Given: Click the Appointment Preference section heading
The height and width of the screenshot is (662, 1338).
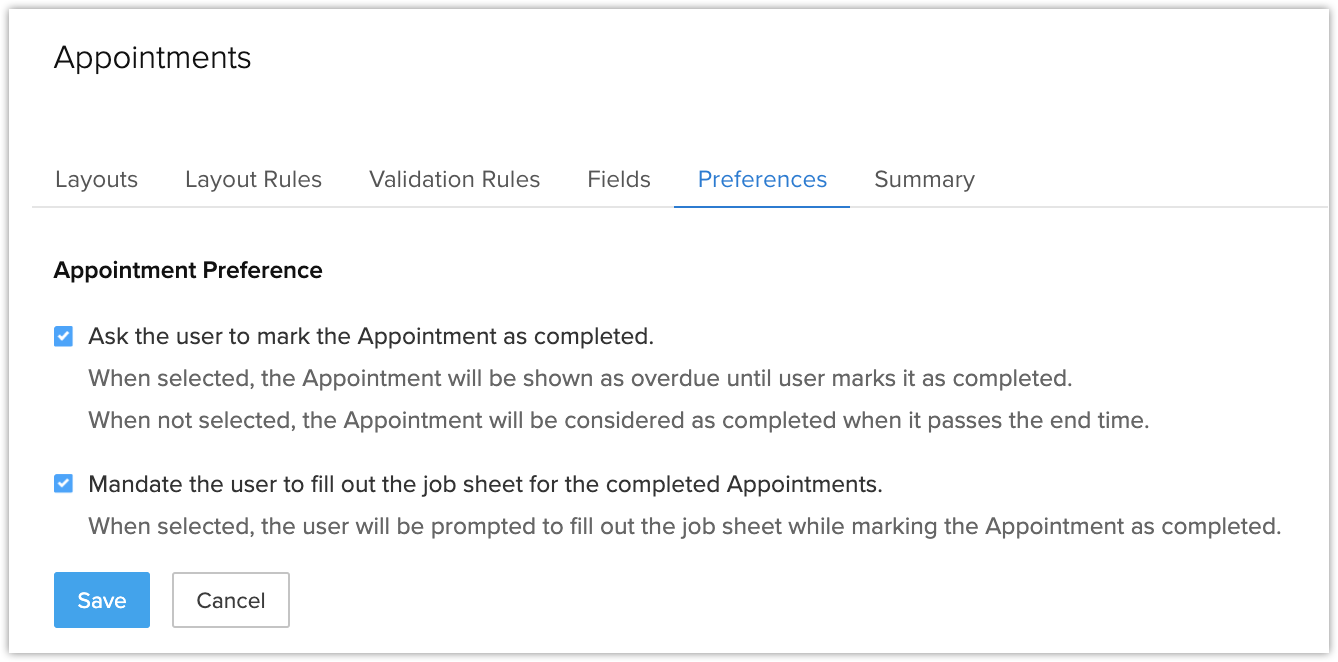Looking at the screenshot, I should 188,270.
